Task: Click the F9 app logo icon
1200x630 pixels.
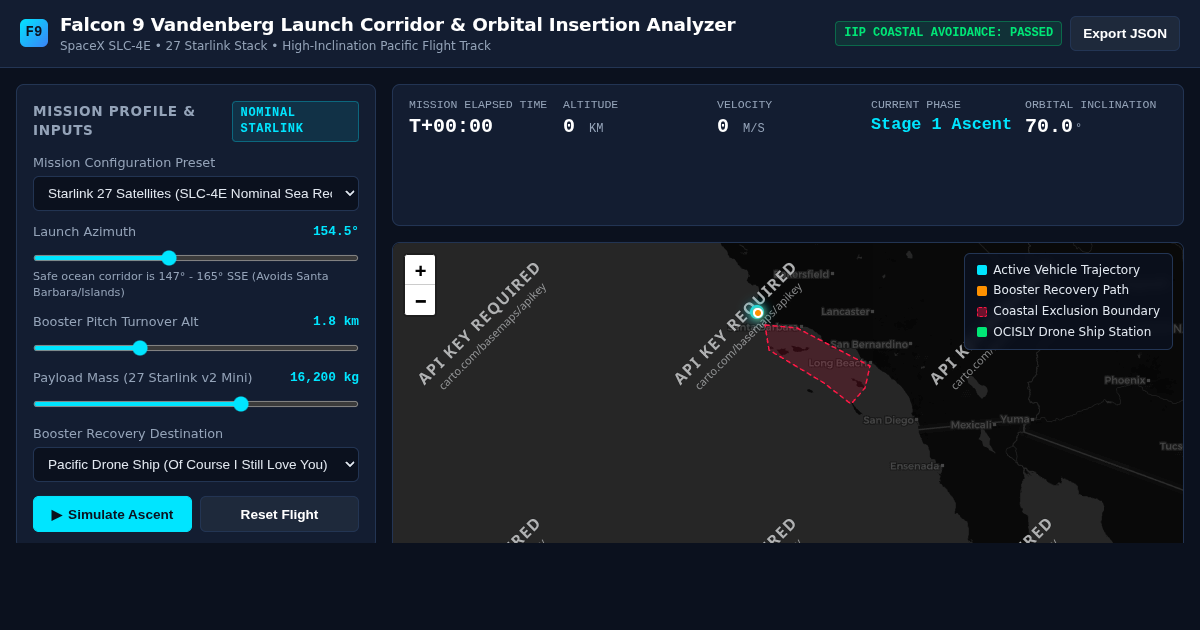Action: [x=34, y=33]
